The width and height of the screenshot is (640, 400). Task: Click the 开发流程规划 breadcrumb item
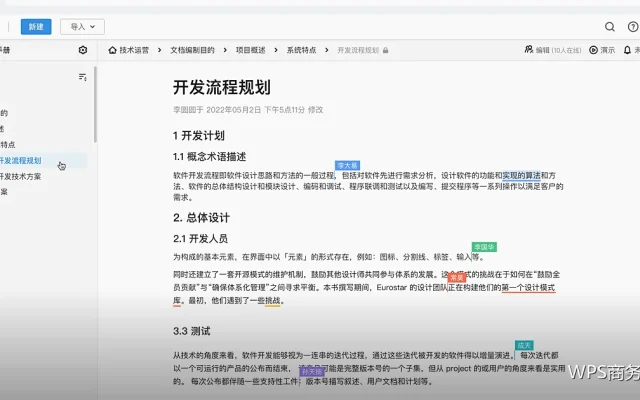tap(358, 50)
